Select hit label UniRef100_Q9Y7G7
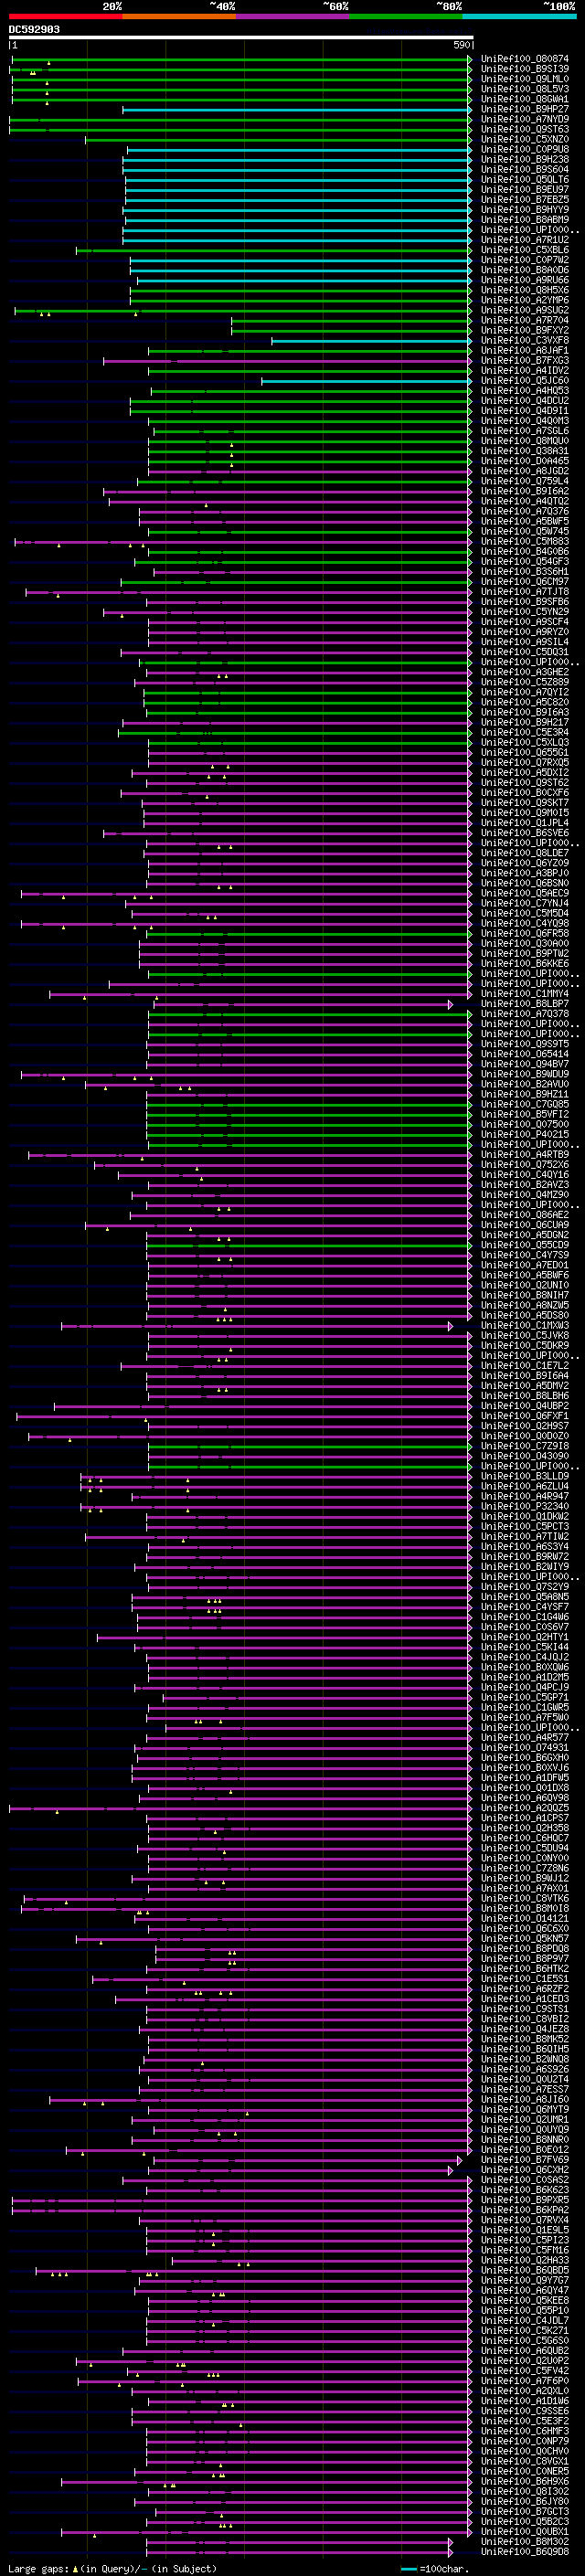Image resolution: width=585 pixels, height=2576 pixels. (525, 2280)
